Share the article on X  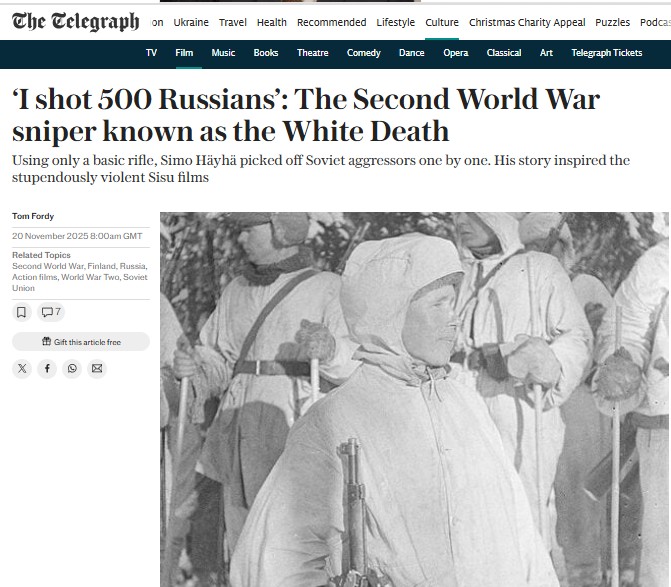pos(22,368)
